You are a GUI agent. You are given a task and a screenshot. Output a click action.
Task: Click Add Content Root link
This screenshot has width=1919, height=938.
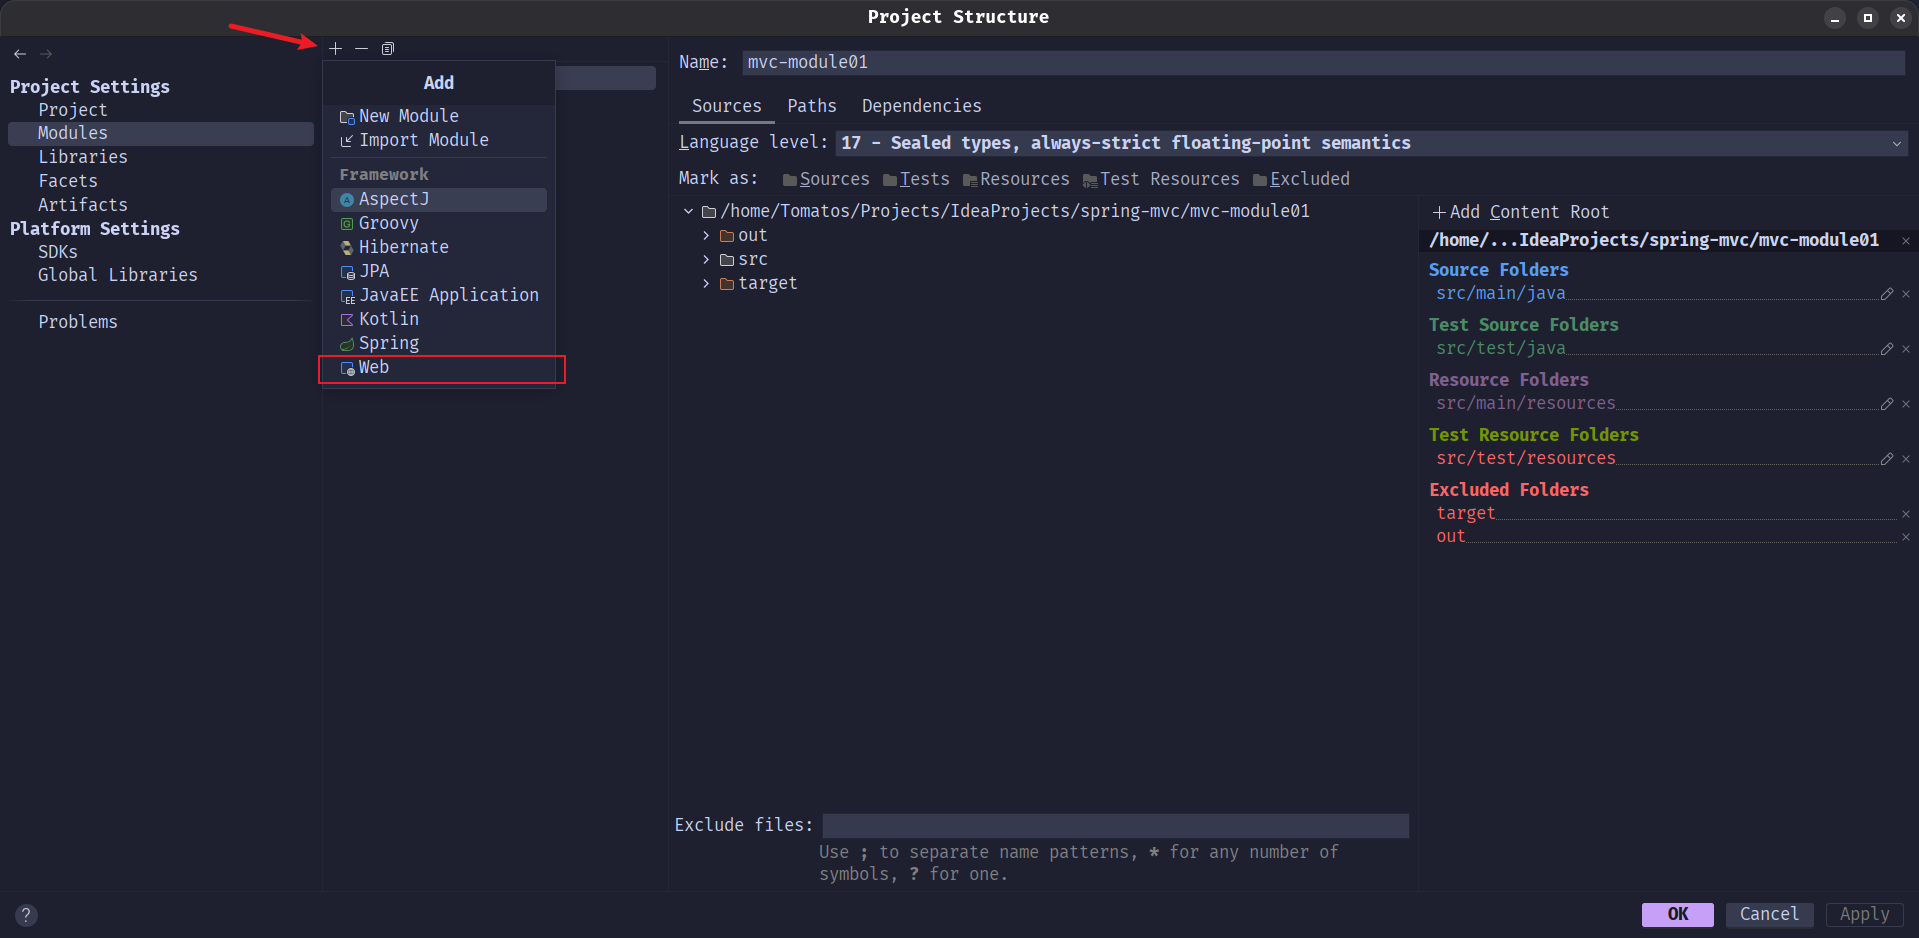pyautogui.click(x=1520, y=212)
